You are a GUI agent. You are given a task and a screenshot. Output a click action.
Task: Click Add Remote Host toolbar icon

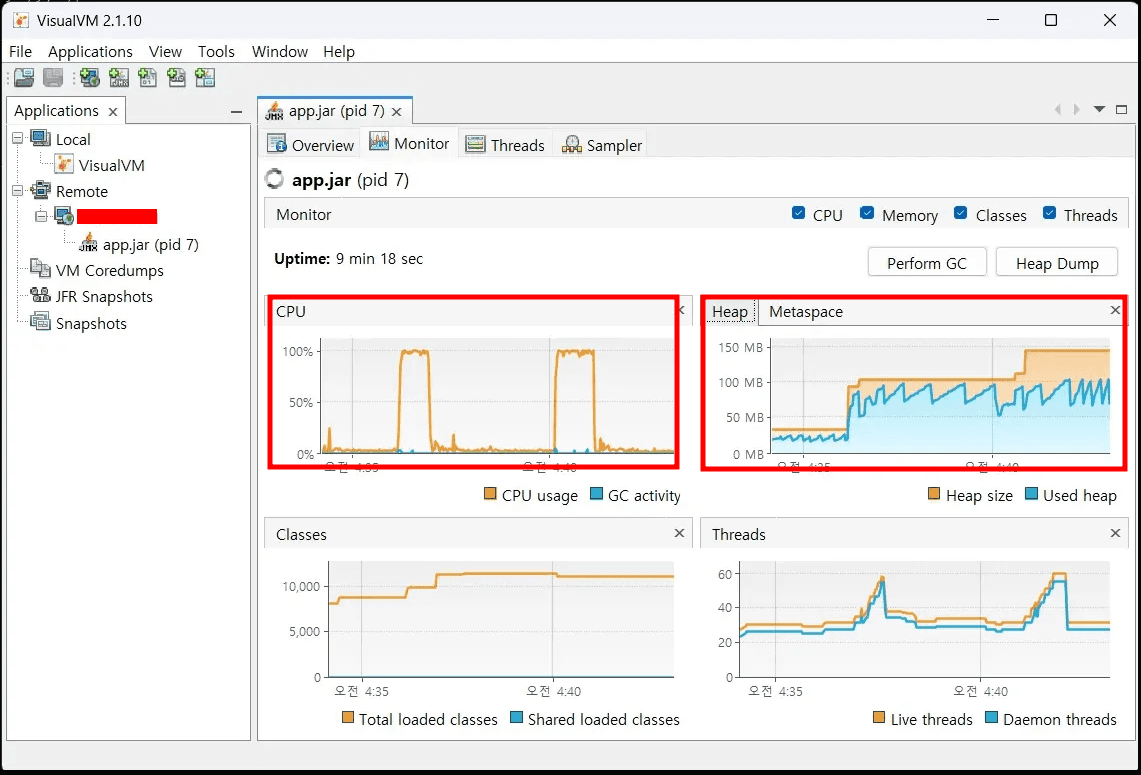click(90, 78)
